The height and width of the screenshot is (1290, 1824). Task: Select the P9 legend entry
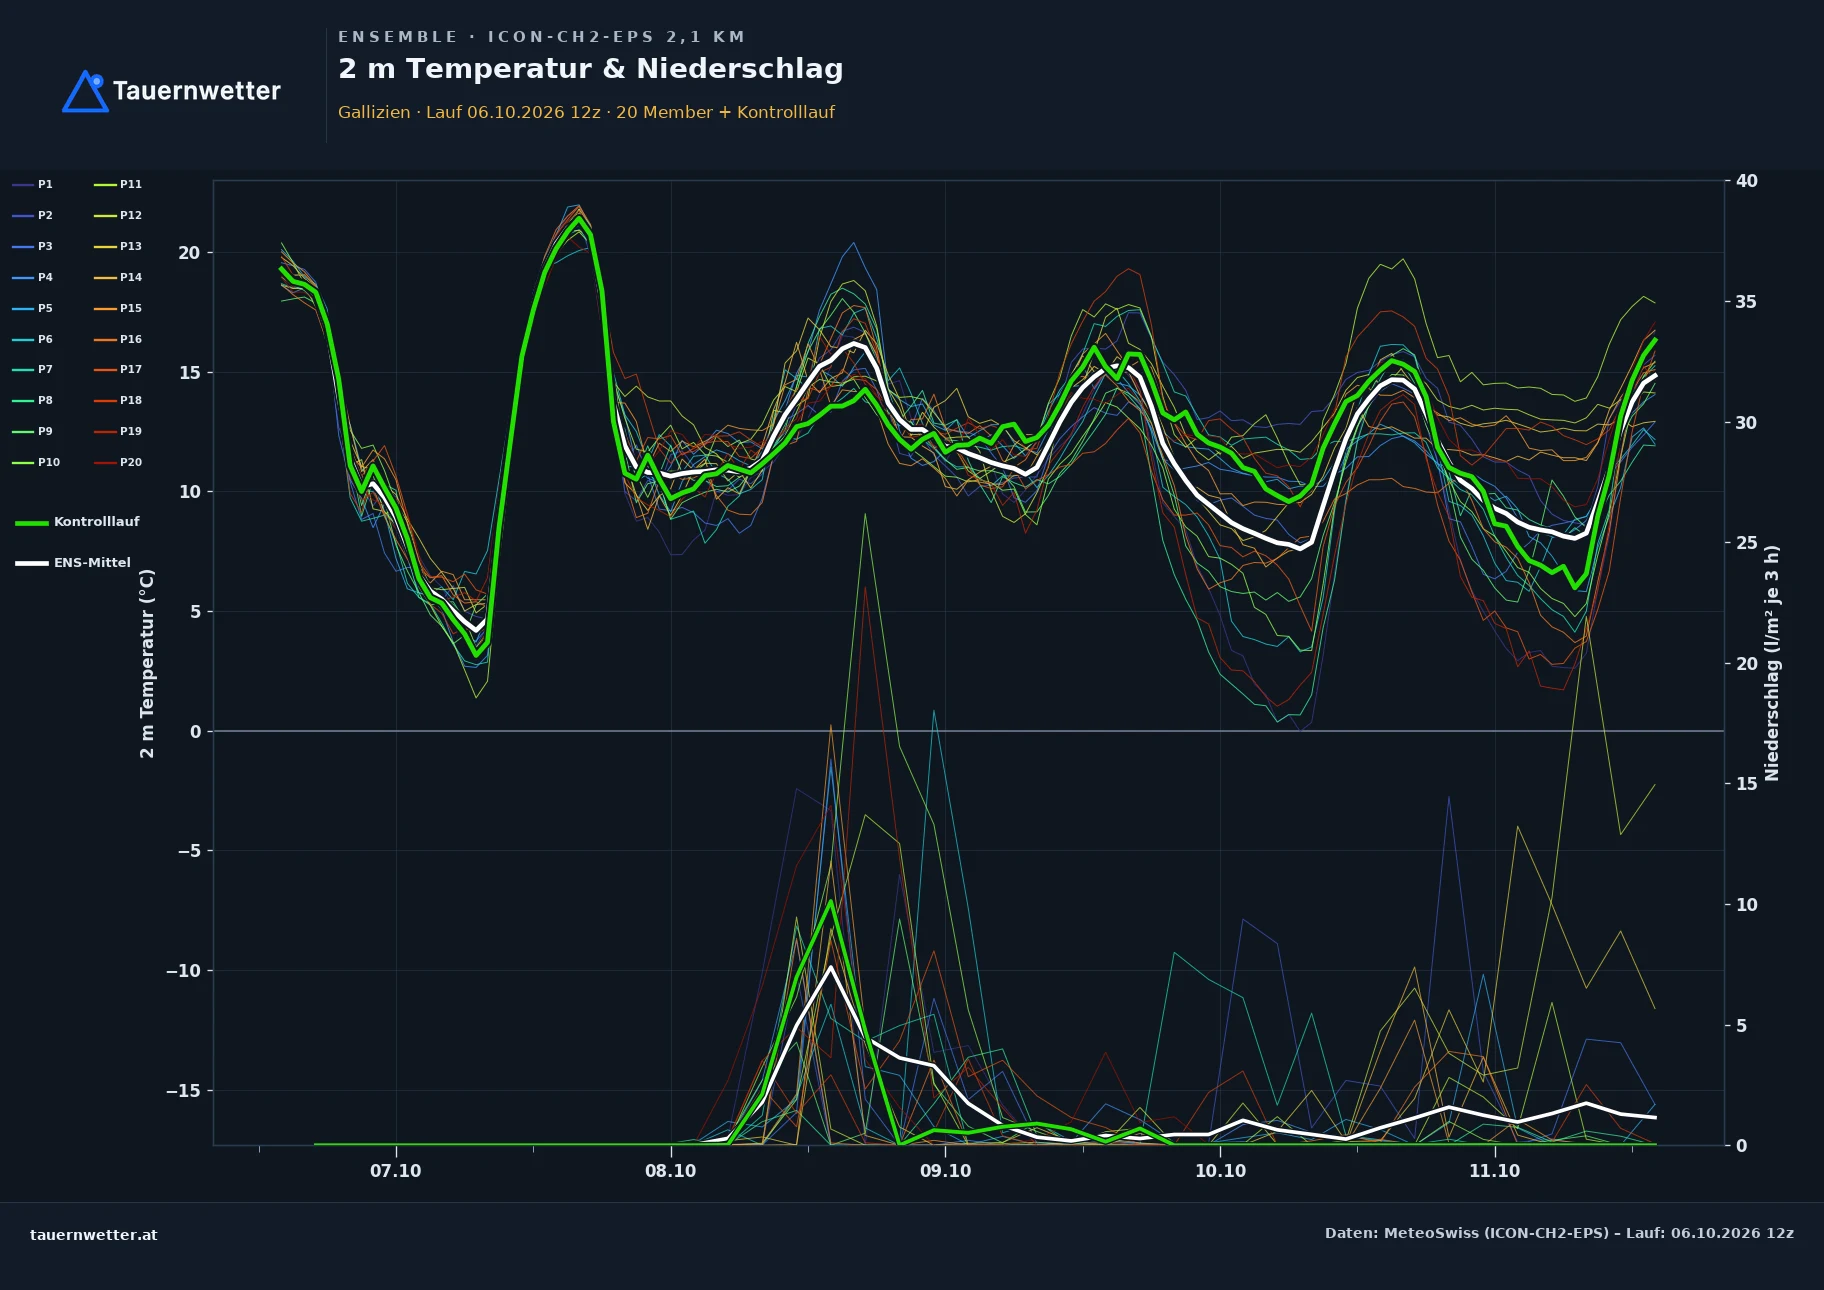click(x=33, y=431)
